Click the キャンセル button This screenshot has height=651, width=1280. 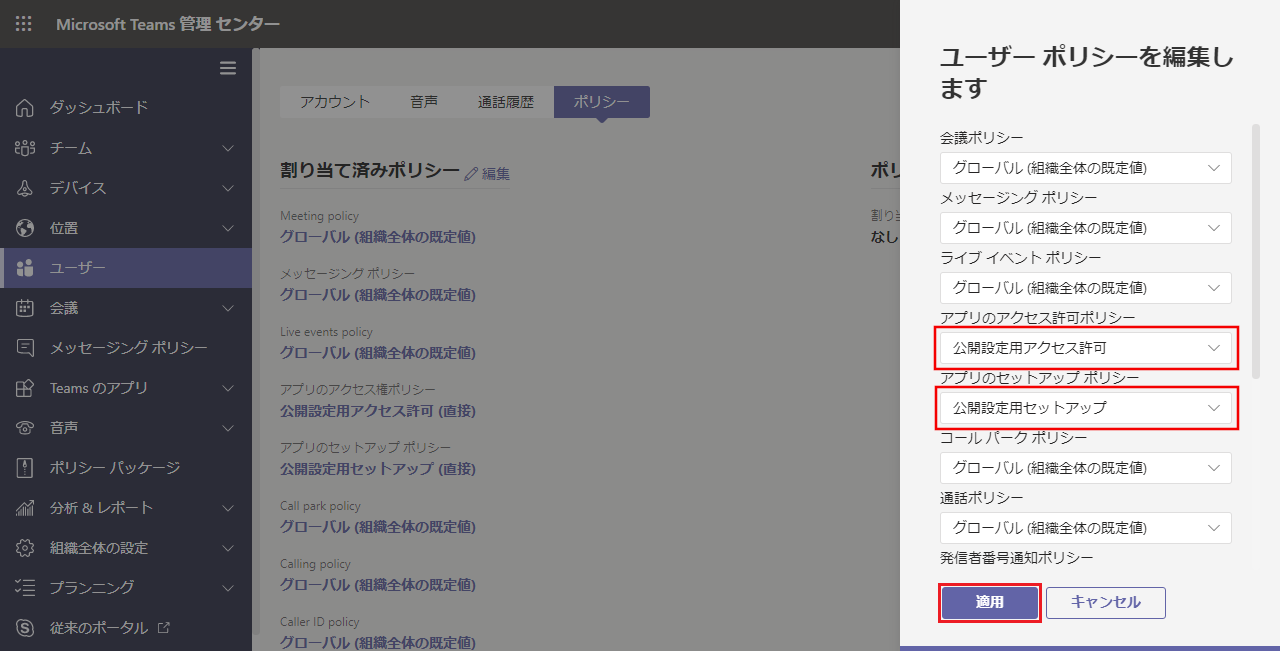click(x=1106, y=602)
